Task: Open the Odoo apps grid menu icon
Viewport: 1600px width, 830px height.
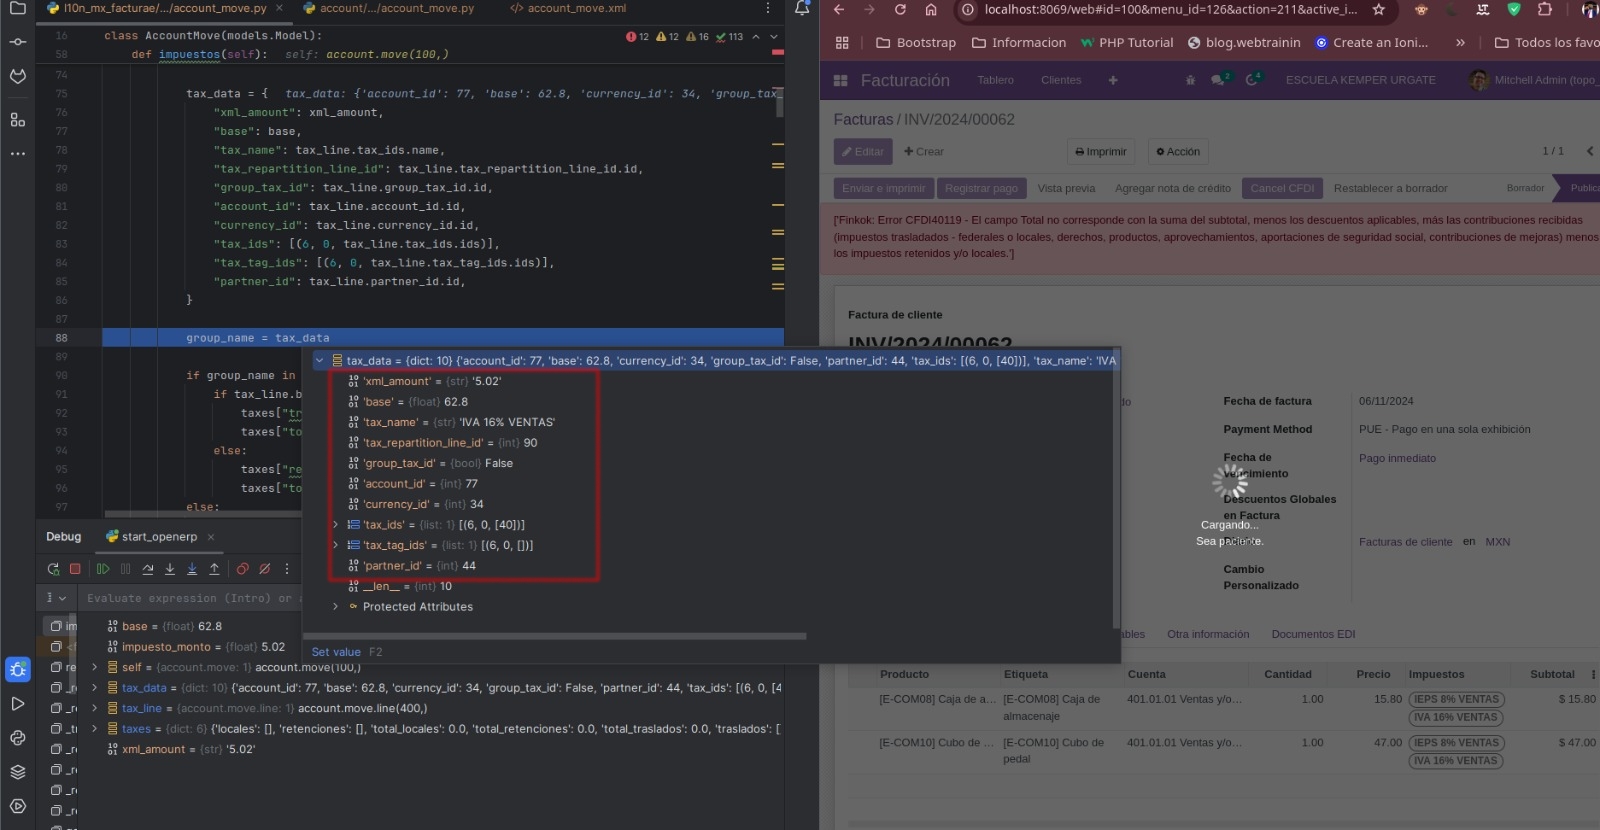Action: coord(840,80)
